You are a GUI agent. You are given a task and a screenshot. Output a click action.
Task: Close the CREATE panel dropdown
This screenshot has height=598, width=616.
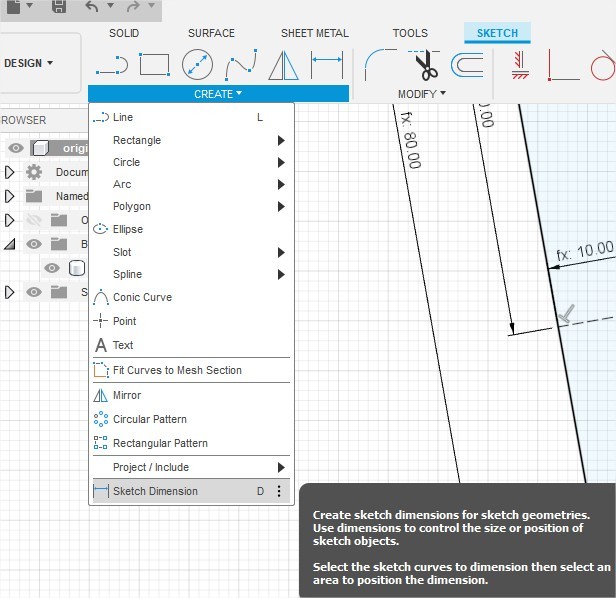[x=218, y=94]
